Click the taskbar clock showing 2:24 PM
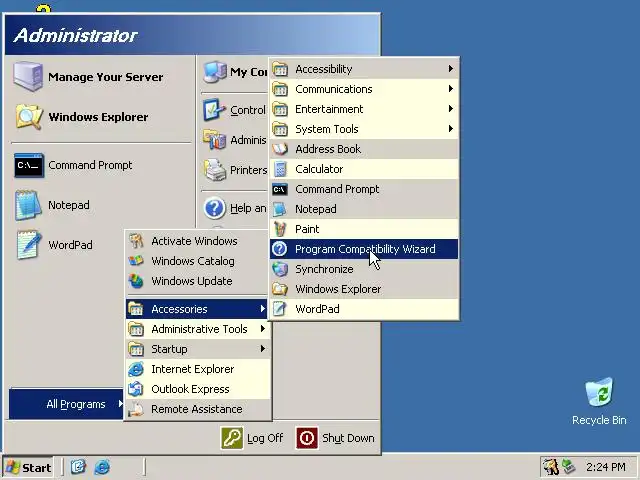Viewport: 640px width, 480px height. pyautogui.click(x=606, y=467)
